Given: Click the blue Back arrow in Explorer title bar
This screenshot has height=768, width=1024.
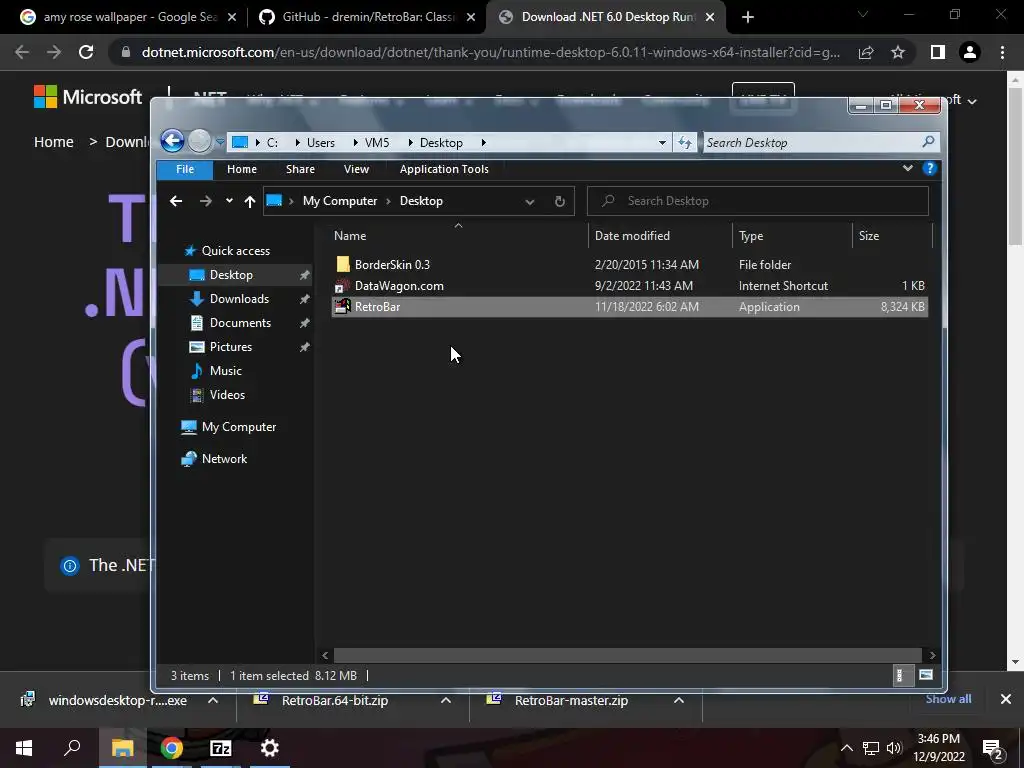Looking at the screenshot, I should coord(172,140).
